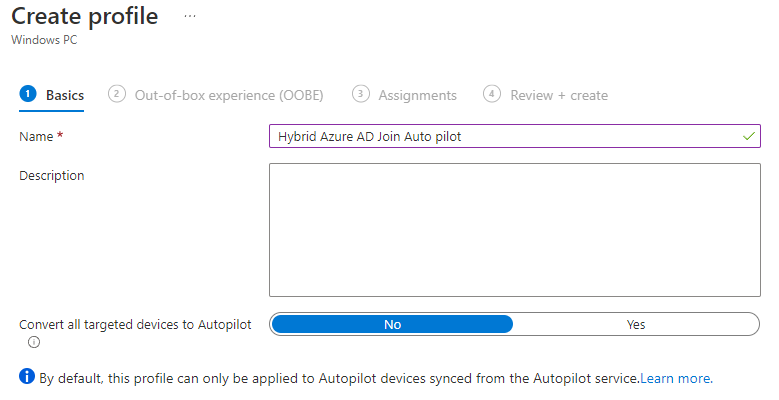Jump to the Review + create tab
The image size is (779, 400).
pyautogui.click(x=559, y=95)
